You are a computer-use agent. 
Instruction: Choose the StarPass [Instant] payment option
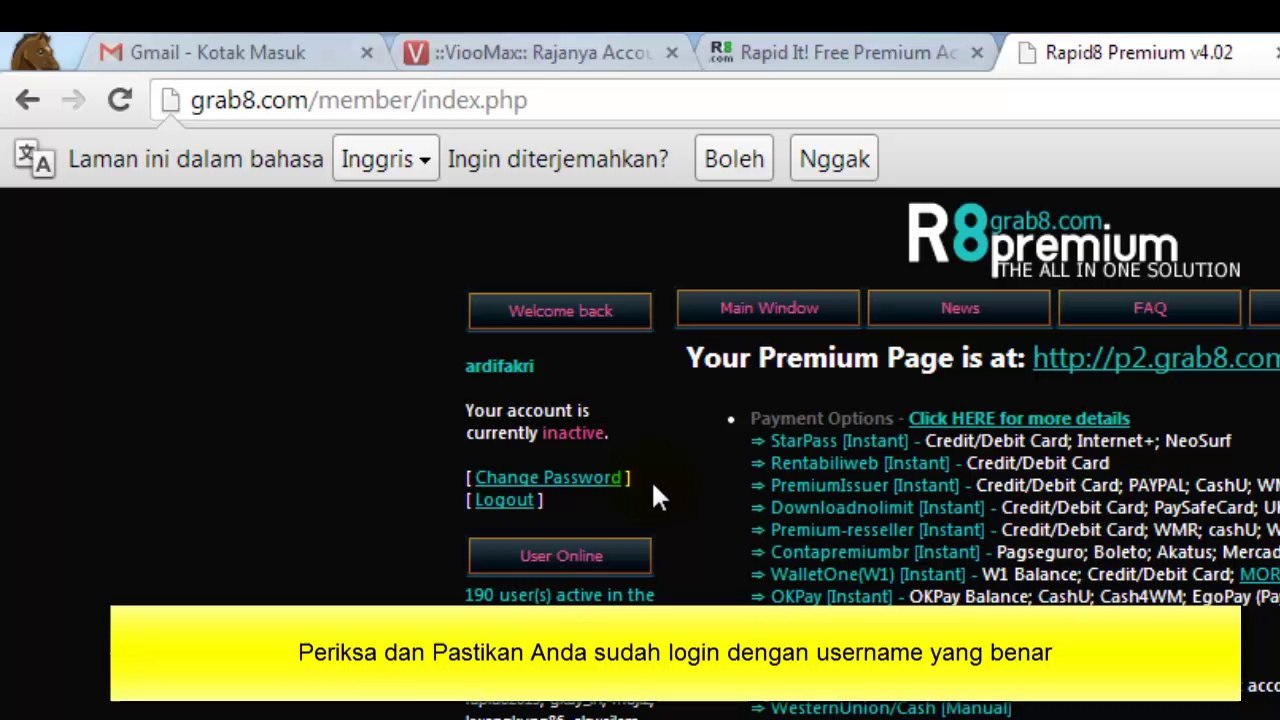(x=839, y=441)
